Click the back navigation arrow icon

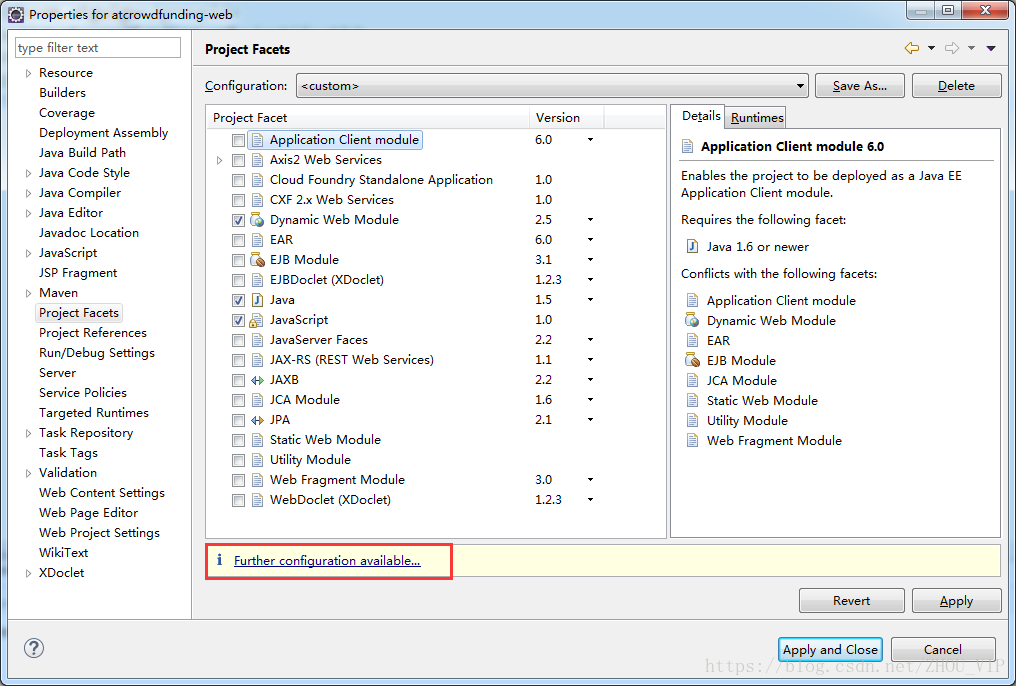[x=912, y=48]
